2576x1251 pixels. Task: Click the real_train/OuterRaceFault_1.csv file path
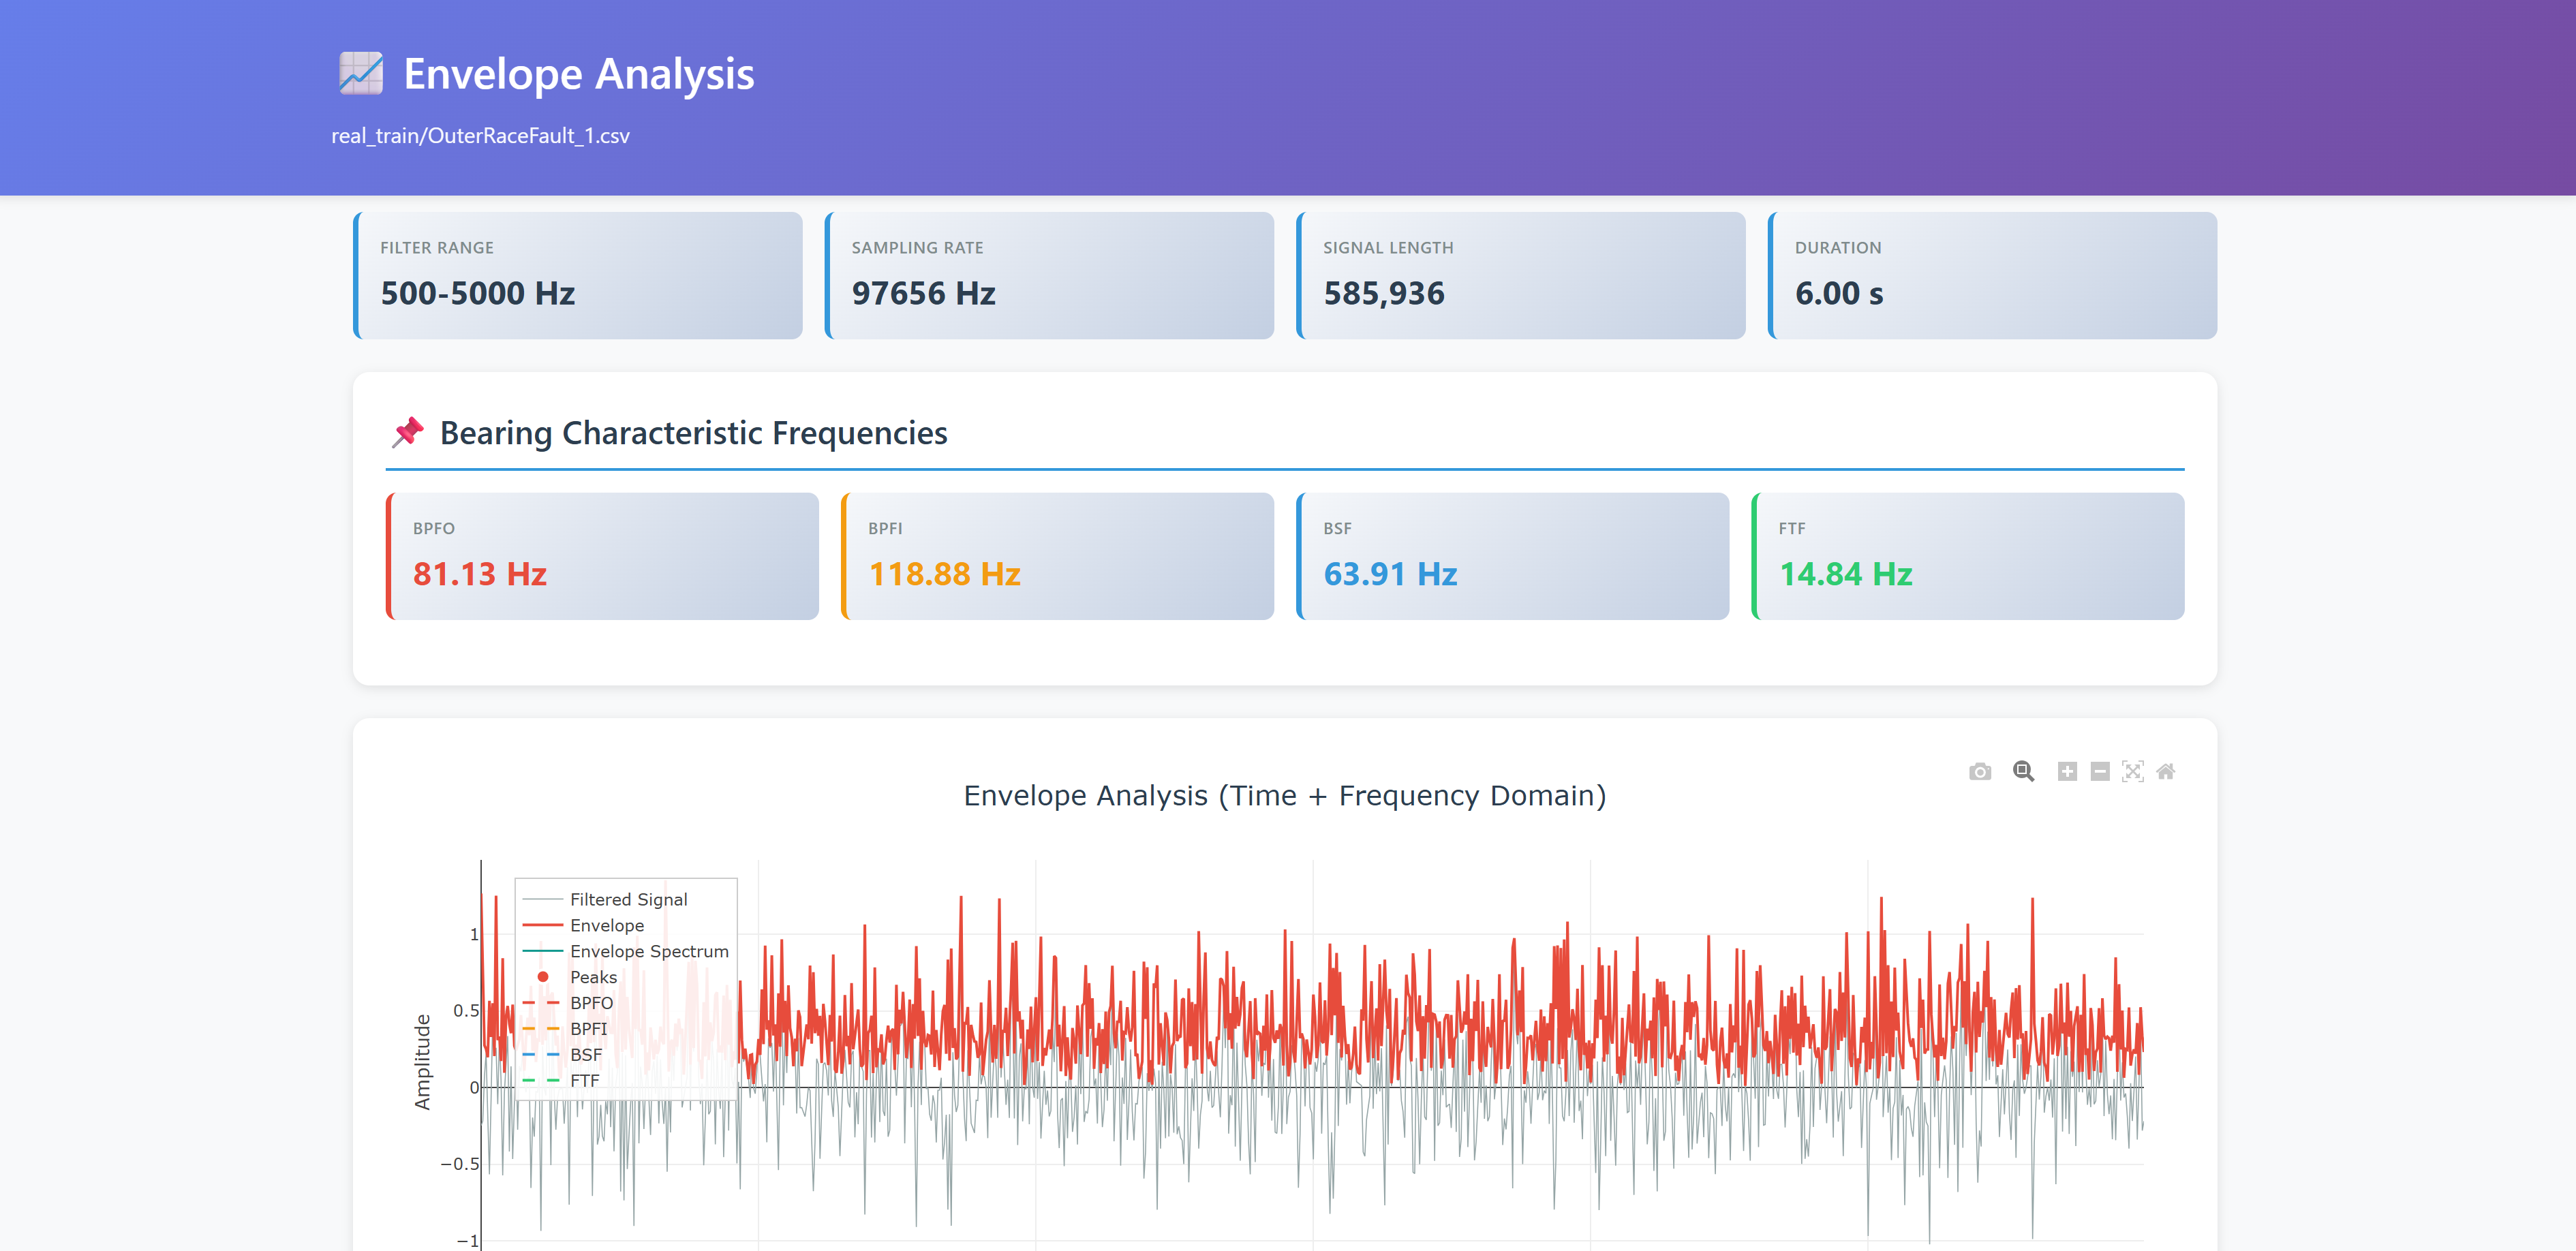pyautogui.click(x=480, y=136)
